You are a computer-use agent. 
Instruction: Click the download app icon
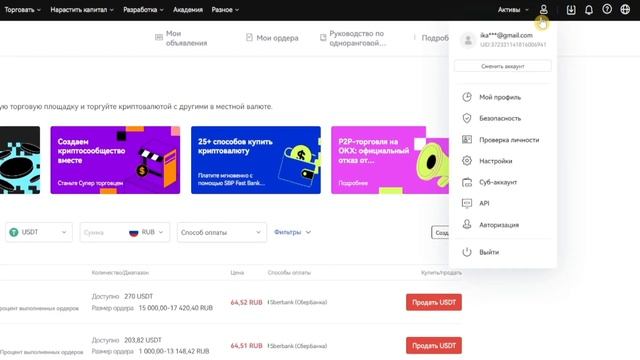pyautogui.click(x=571, y=9)
